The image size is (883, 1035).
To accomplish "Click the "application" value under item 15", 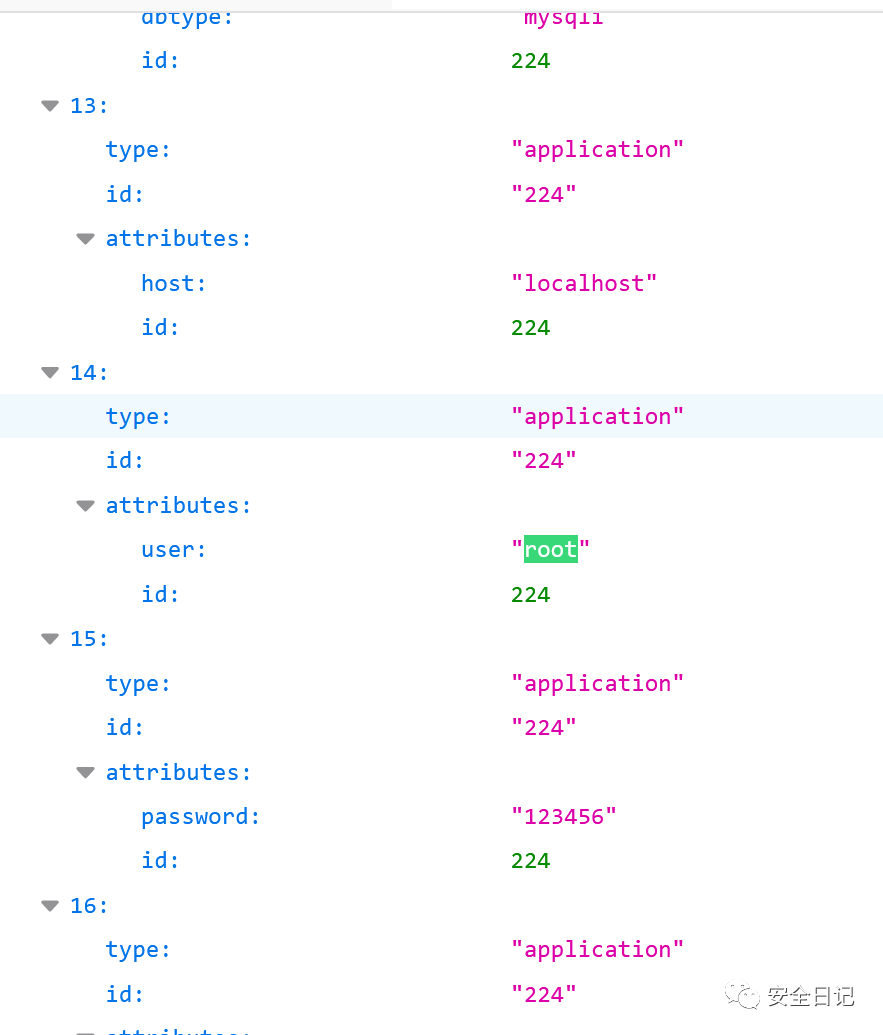I will pyautogui.click(x=597, y=684).
